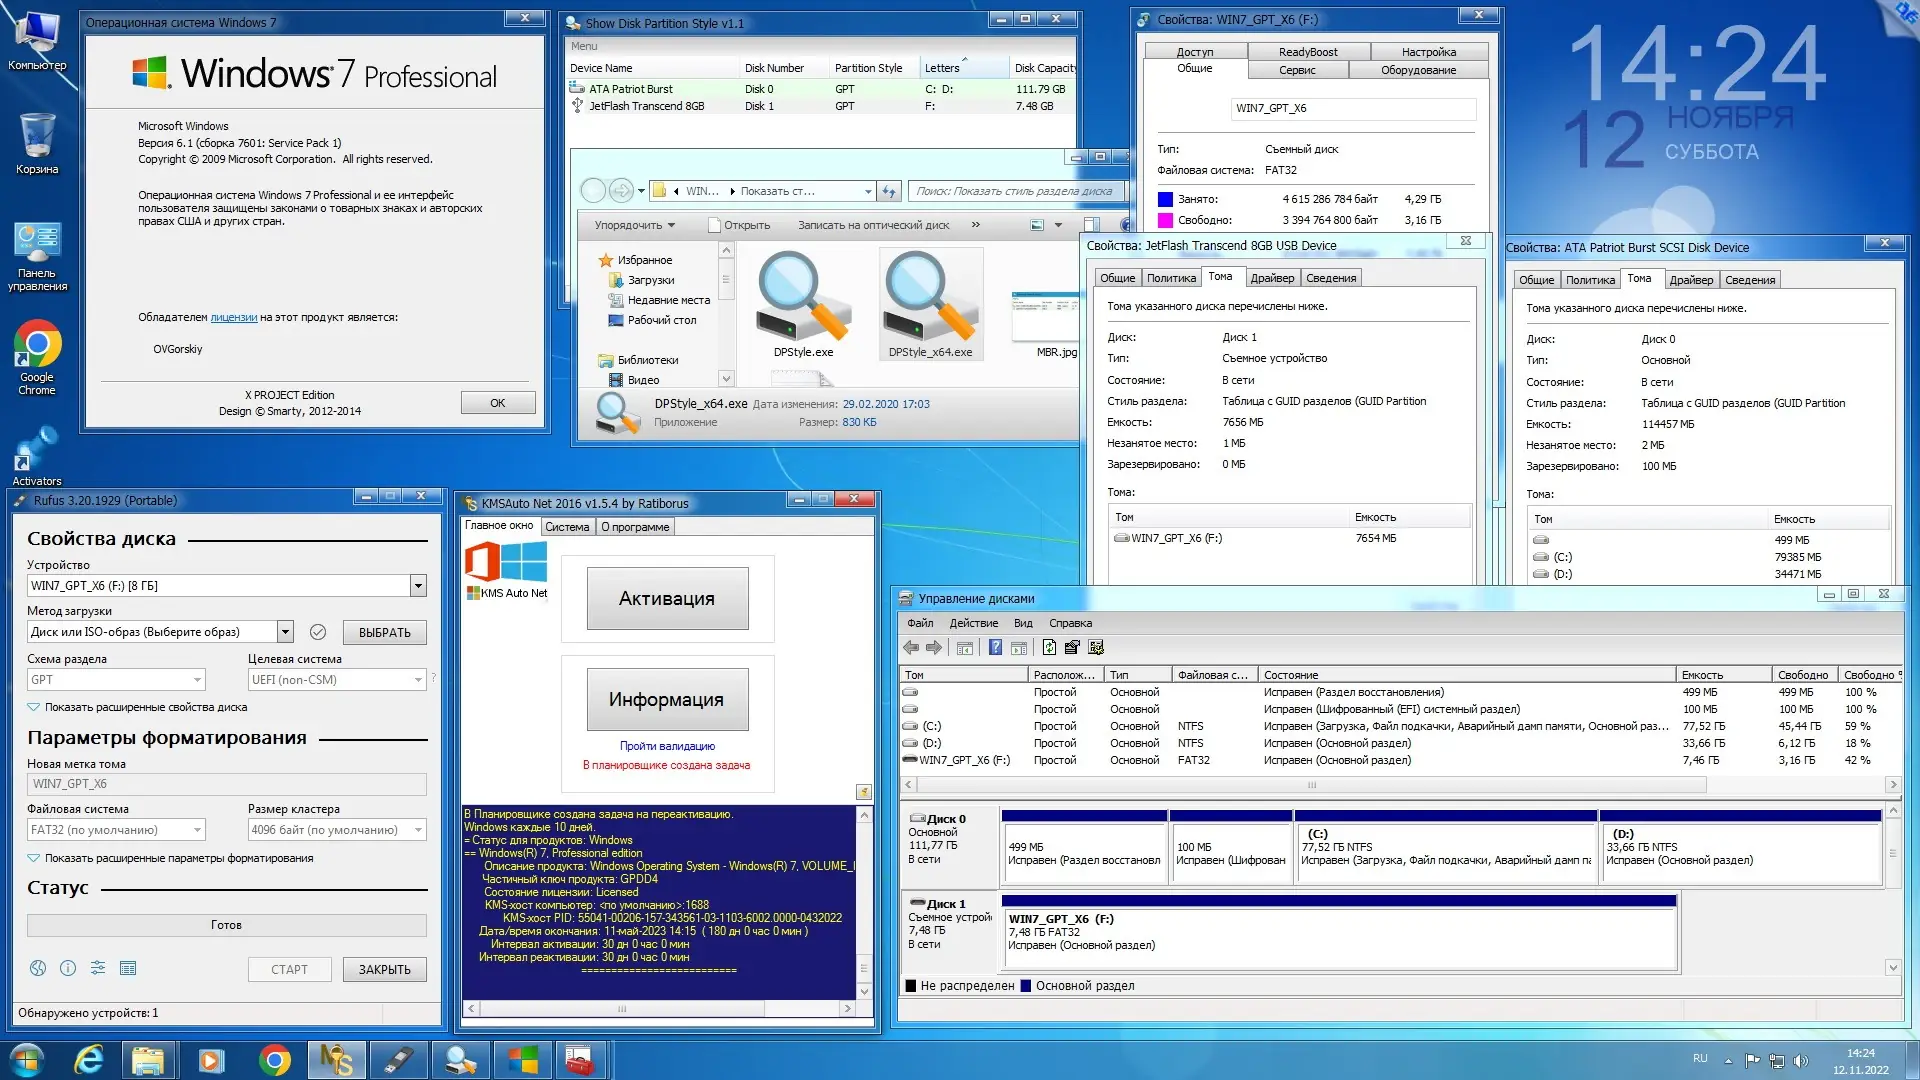
Task: Toggle console tree in Disk Management toolbar
Action: tap(965, 648)
